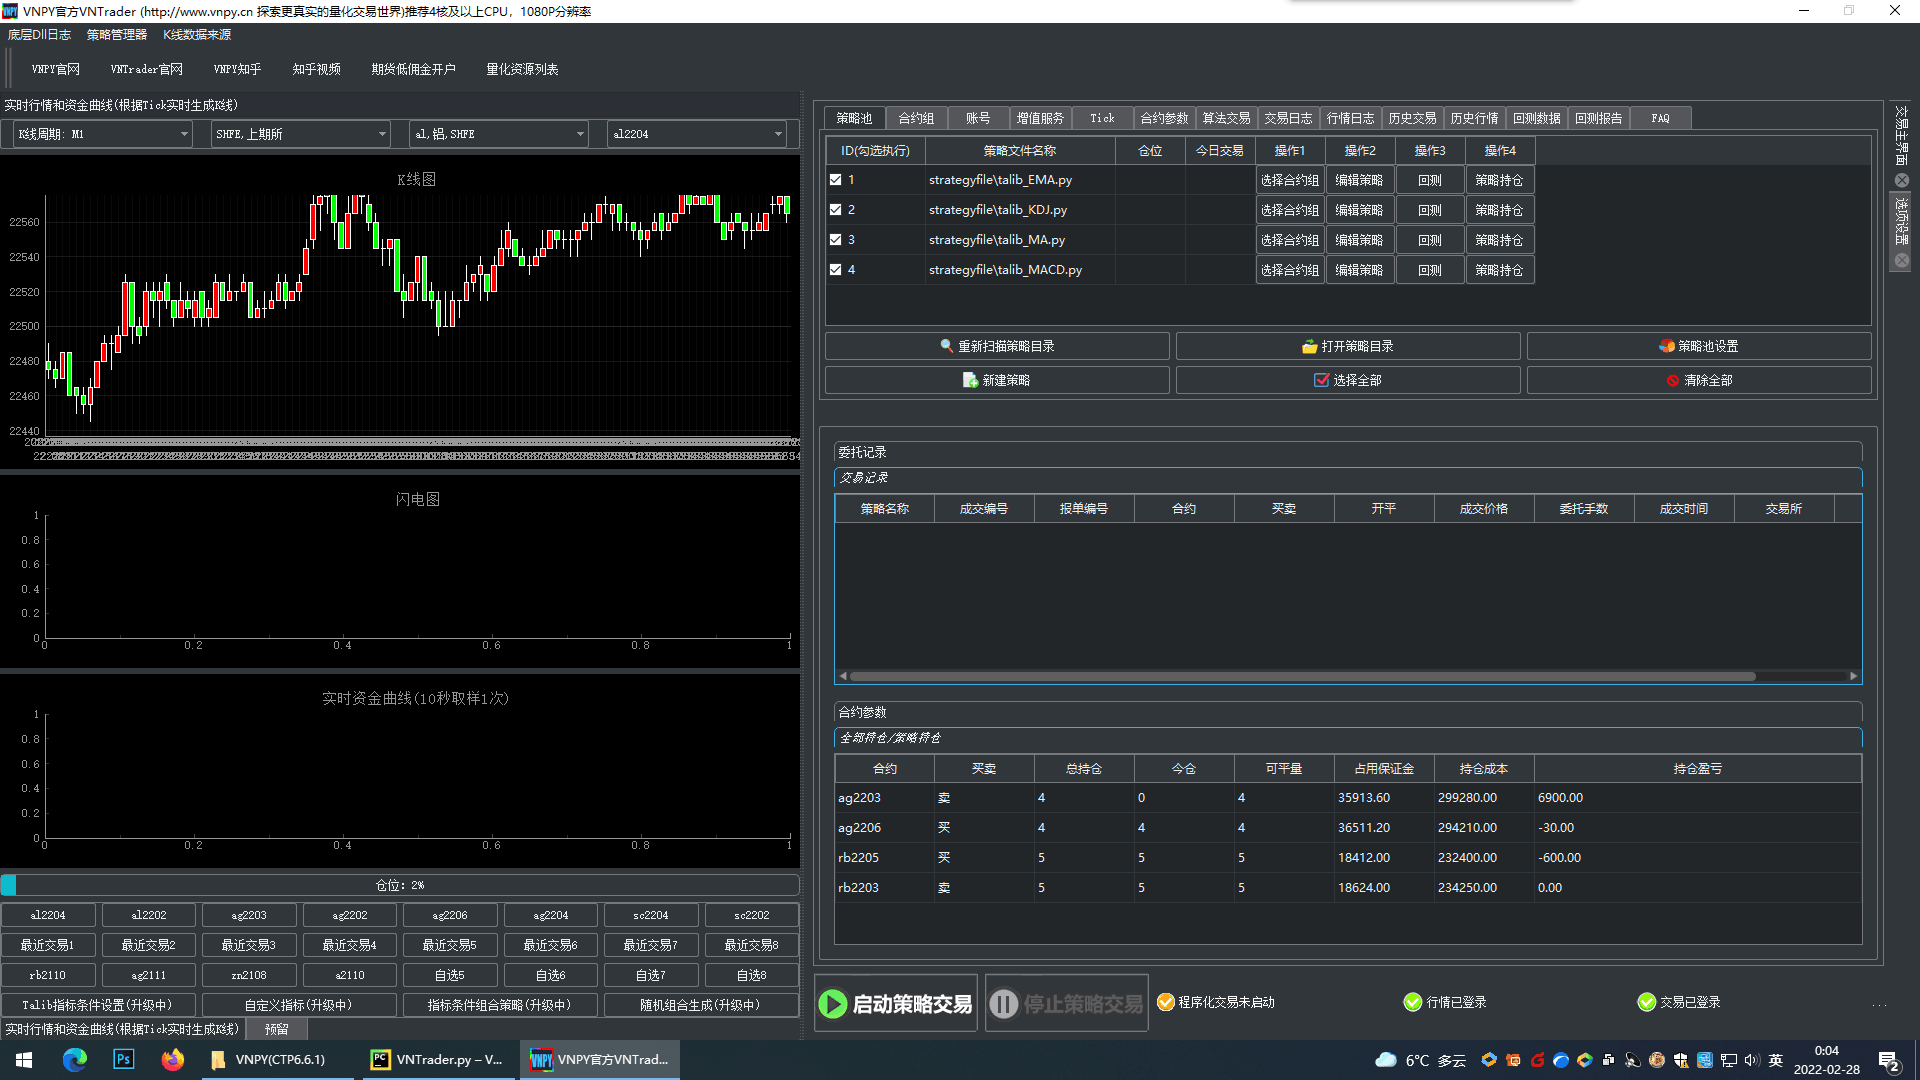
Task: Click the magnifier icon for rescanning strategy directory
Action: click(x=946, y=346)
